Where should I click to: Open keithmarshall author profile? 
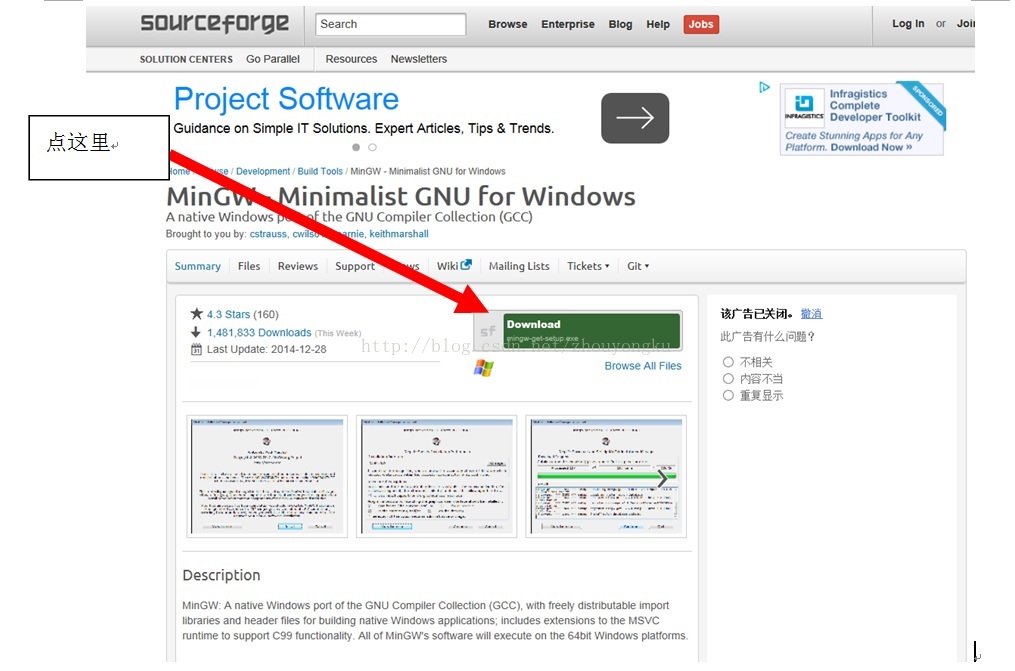[399, 234]
